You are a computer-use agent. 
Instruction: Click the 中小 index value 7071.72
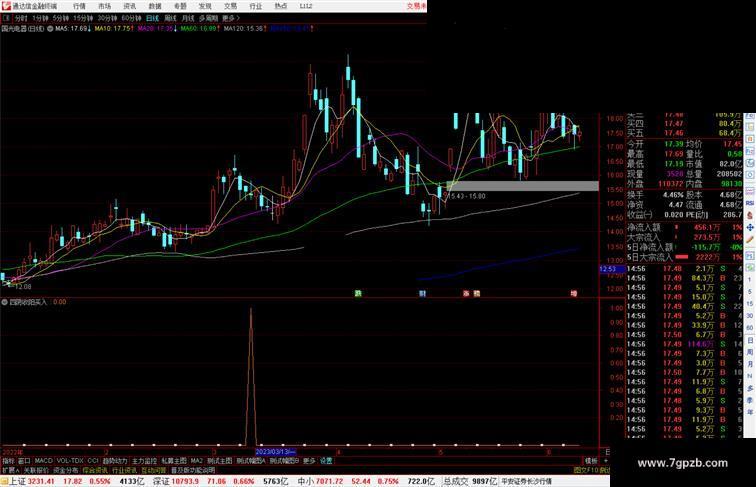(329, 481)
